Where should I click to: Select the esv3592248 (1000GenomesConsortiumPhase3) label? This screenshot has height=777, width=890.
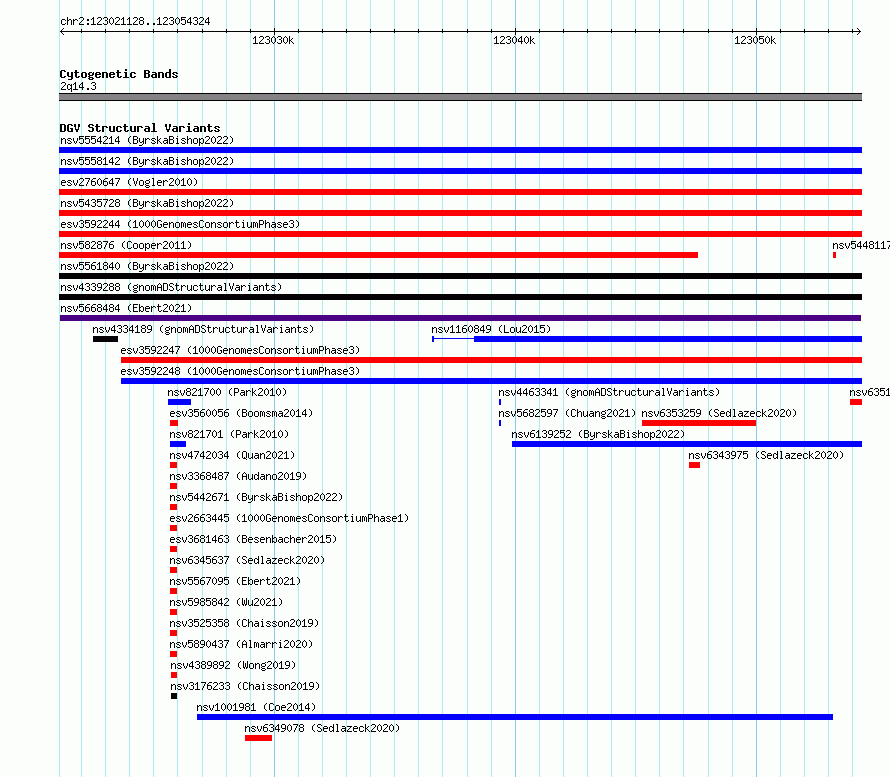tap(240, 371)
